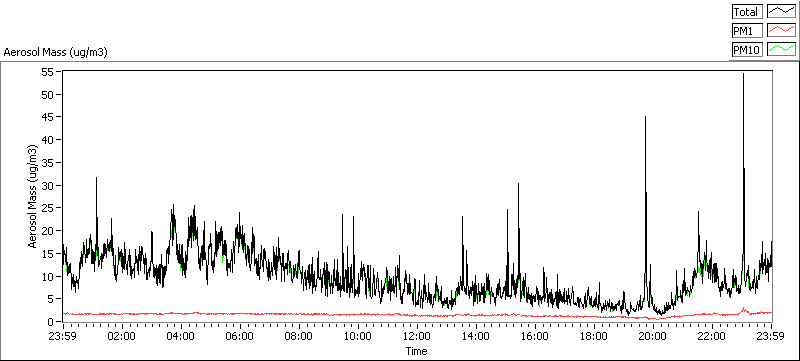The image size is (800, 361).
Task: Select the starting 23:59 time label
Action: 63,336
